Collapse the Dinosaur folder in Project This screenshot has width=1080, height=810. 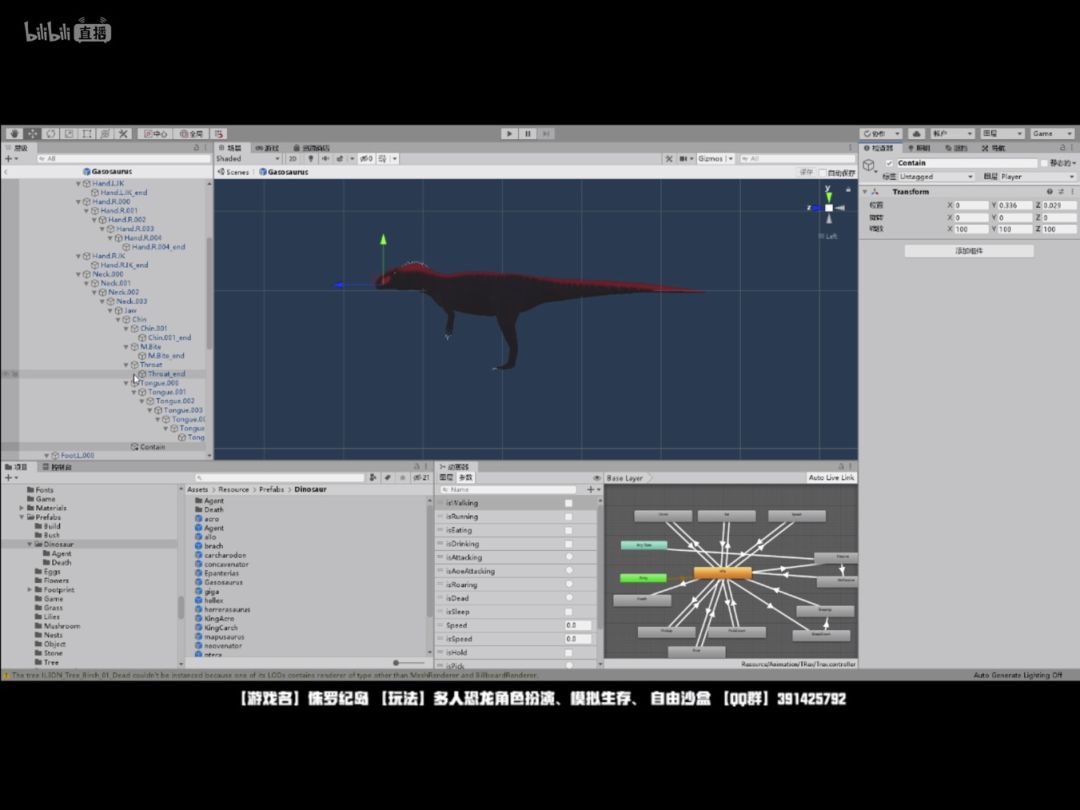30,544
